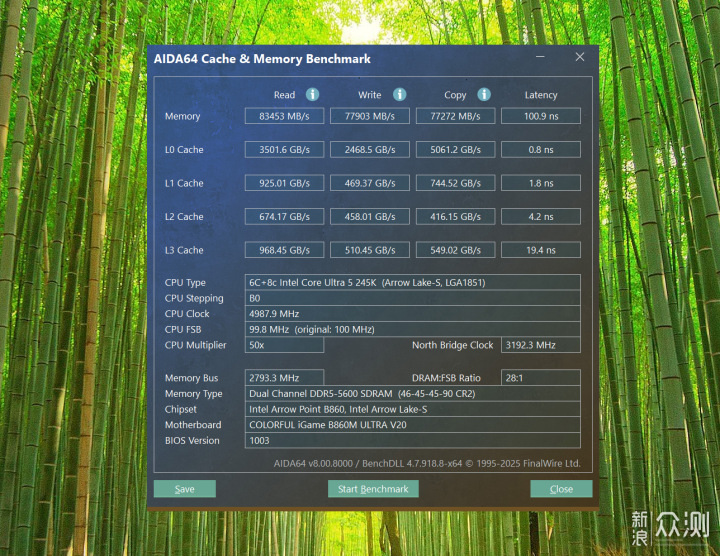Image resolution: width=720 pixels, height=556 pixels.
Task: Select L0 Cache latency 0.8 ns
Action: [540, 150]
